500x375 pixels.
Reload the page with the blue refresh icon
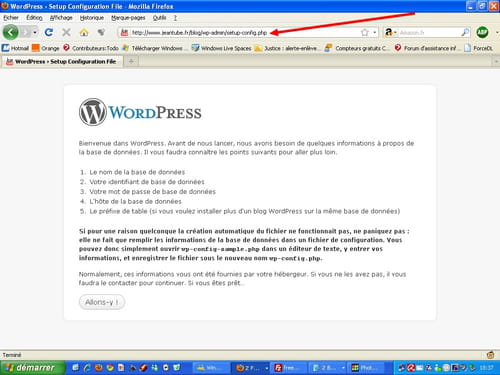tap(49, 32)
